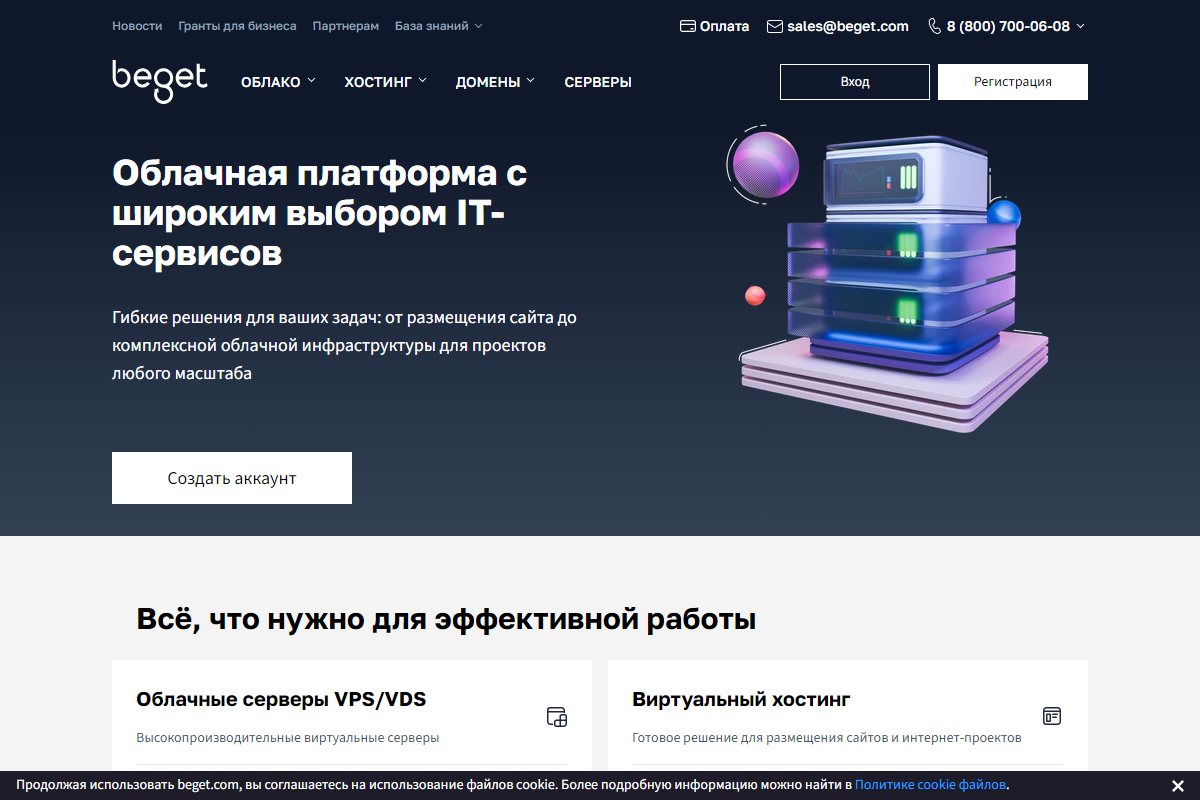This screenshot has height=800, width=1200.
Task: Click the Создать аккаунт button
Action: (232, 478)
